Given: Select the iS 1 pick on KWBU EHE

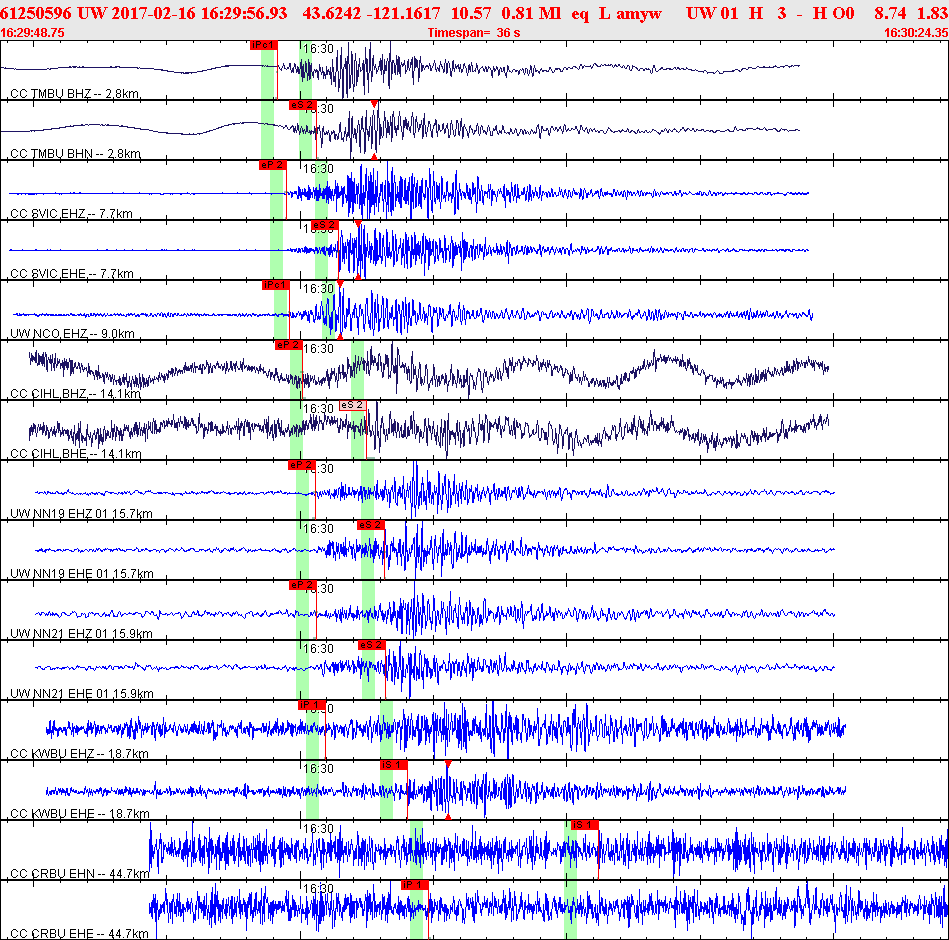Looking at the screenshot, I should [x=393, y=765].
